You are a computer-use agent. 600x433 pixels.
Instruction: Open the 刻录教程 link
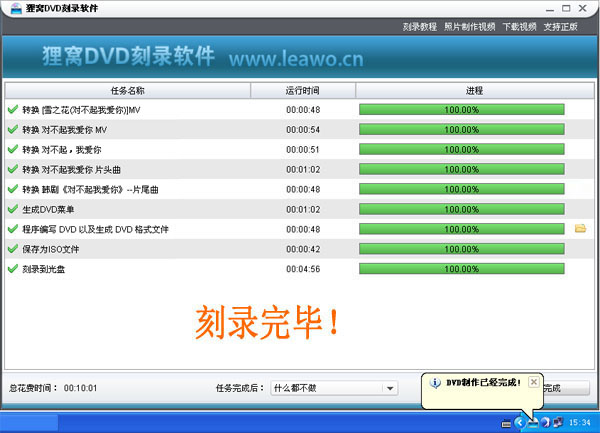tap(419, 27)
